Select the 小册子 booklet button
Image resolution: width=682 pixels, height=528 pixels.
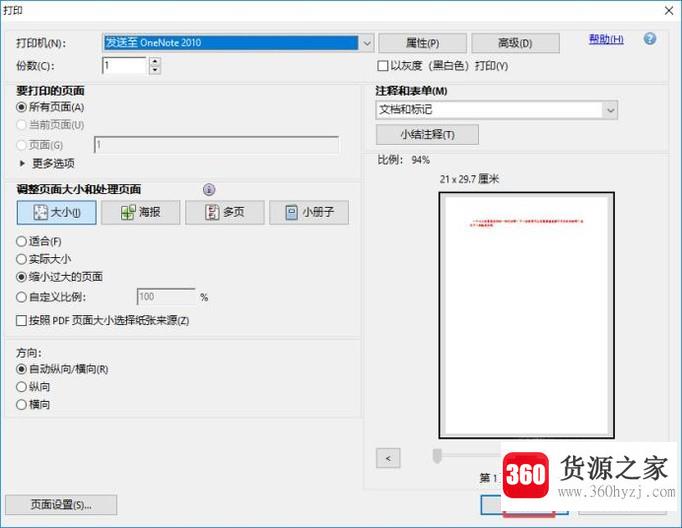309,212
